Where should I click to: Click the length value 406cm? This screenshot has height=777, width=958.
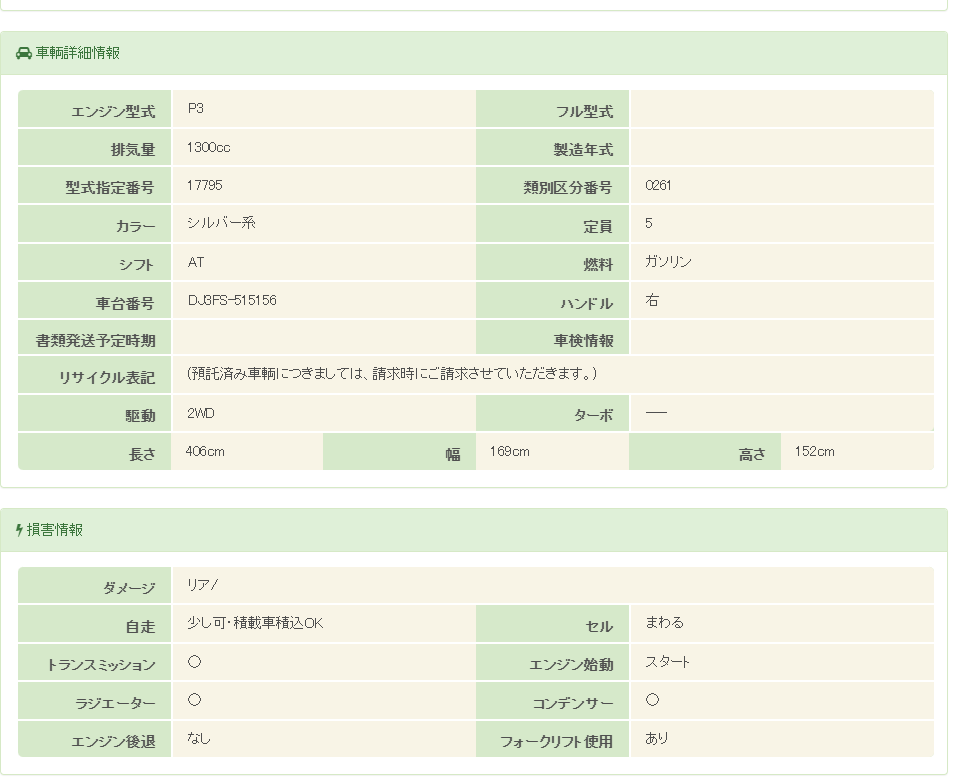(x=205, y=452)
